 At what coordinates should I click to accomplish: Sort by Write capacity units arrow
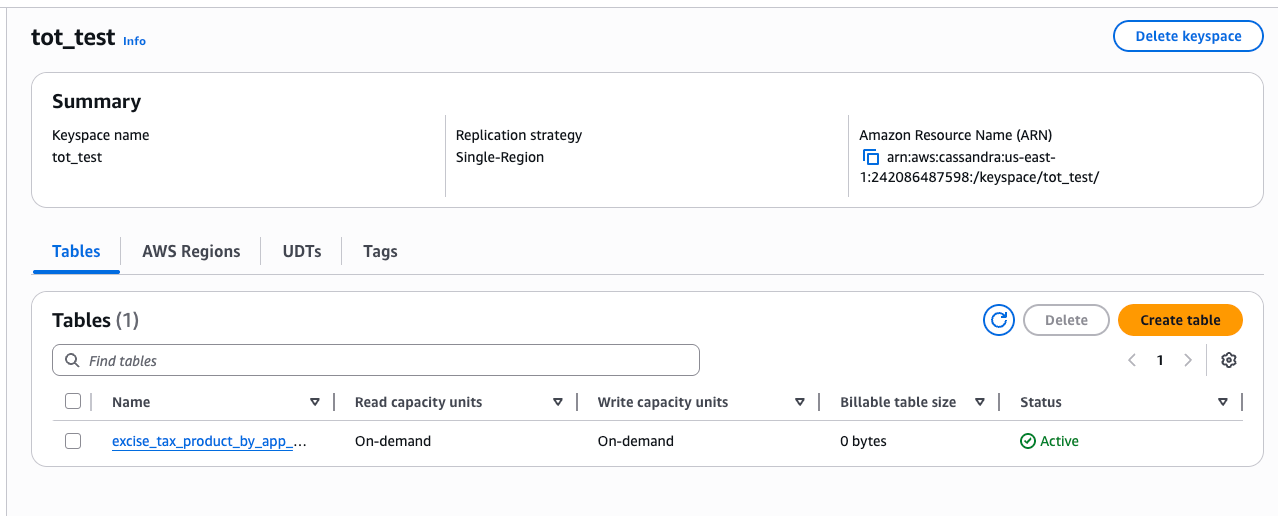(800, 402)
